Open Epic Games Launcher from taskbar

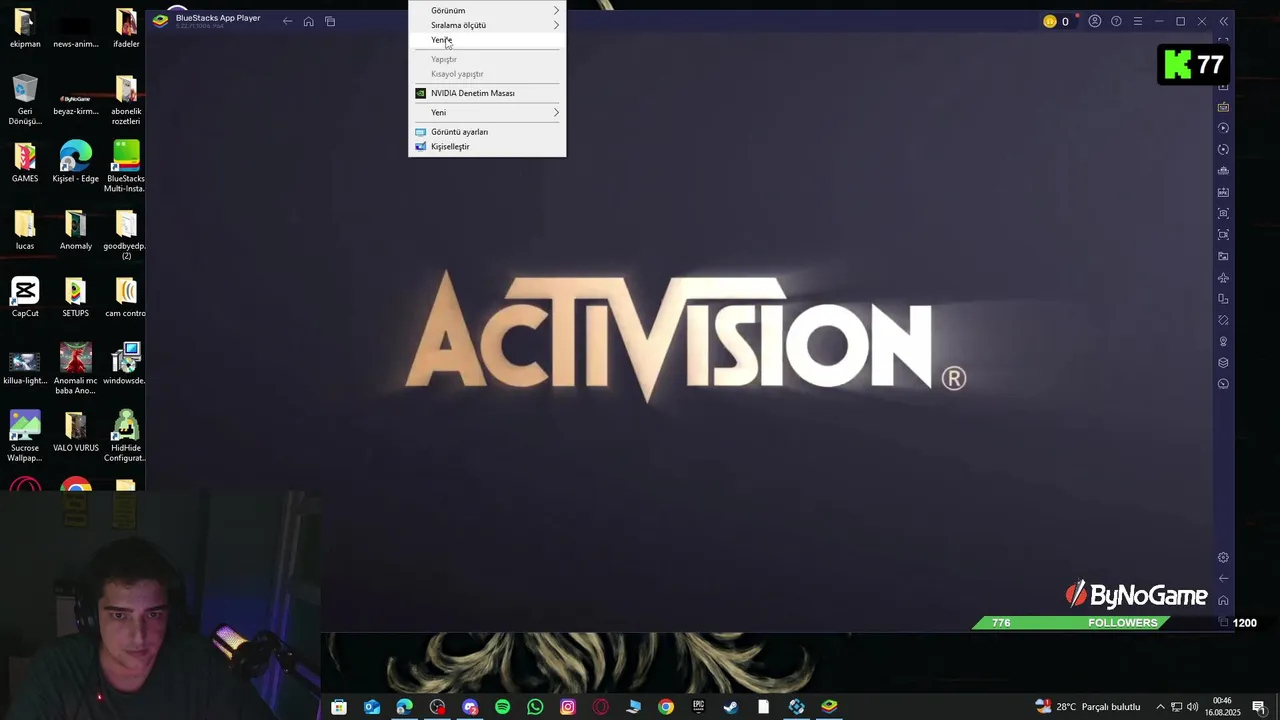click(x=698, y=707)
